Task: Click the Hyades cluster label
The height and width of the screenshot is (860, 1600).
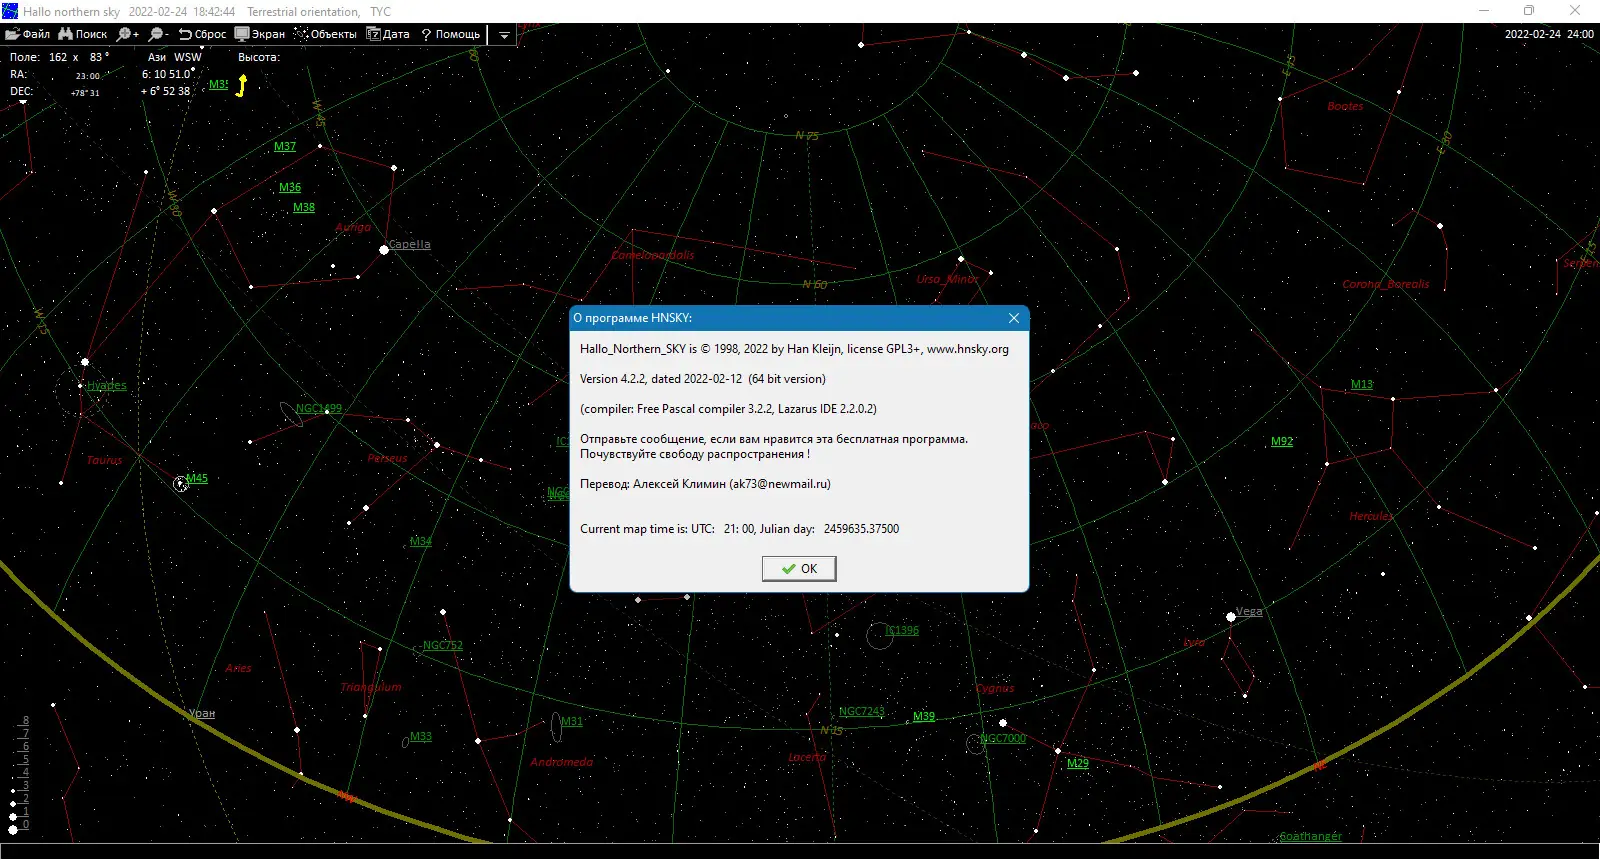Action: 107,385
